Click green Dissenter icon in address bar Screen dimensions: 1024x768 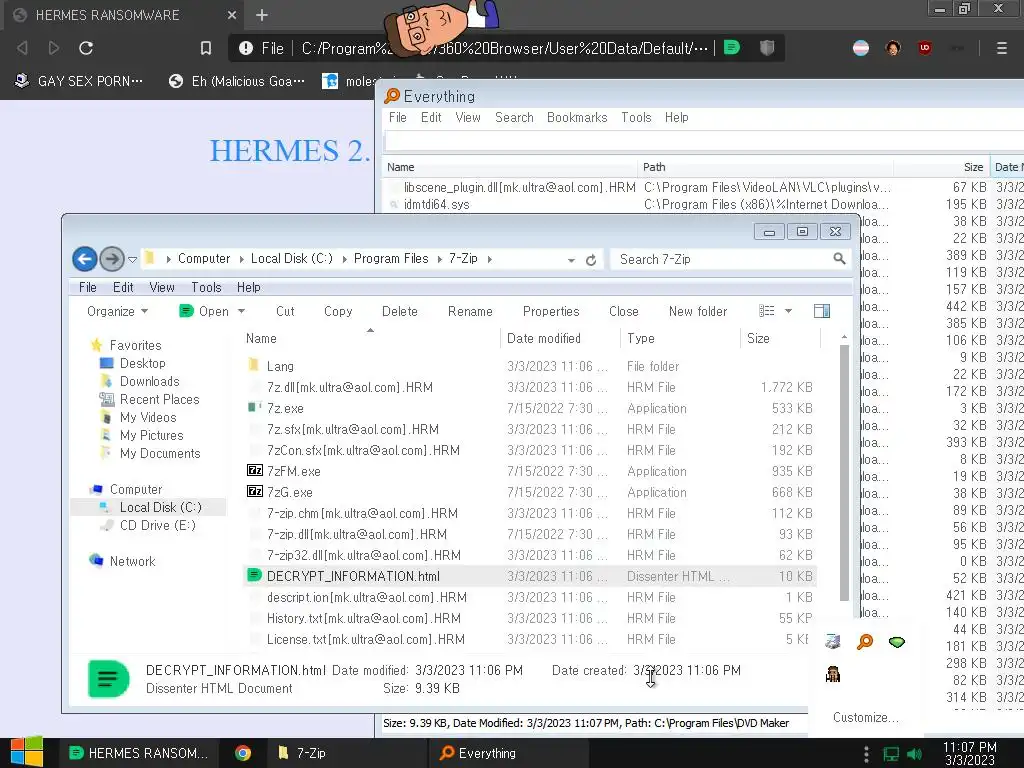pos(732,48)
